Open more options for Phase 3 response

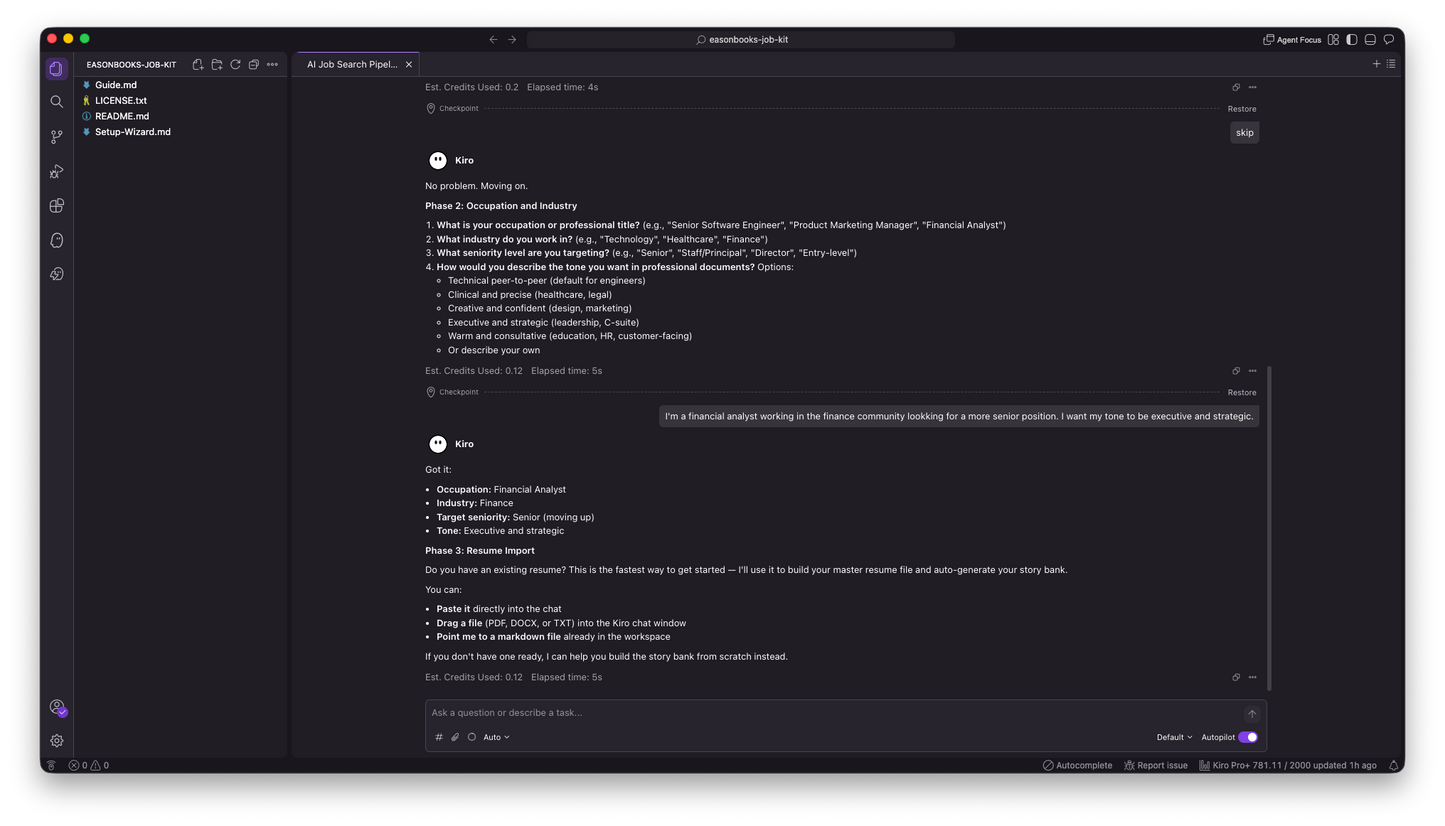pos(1252,677)
